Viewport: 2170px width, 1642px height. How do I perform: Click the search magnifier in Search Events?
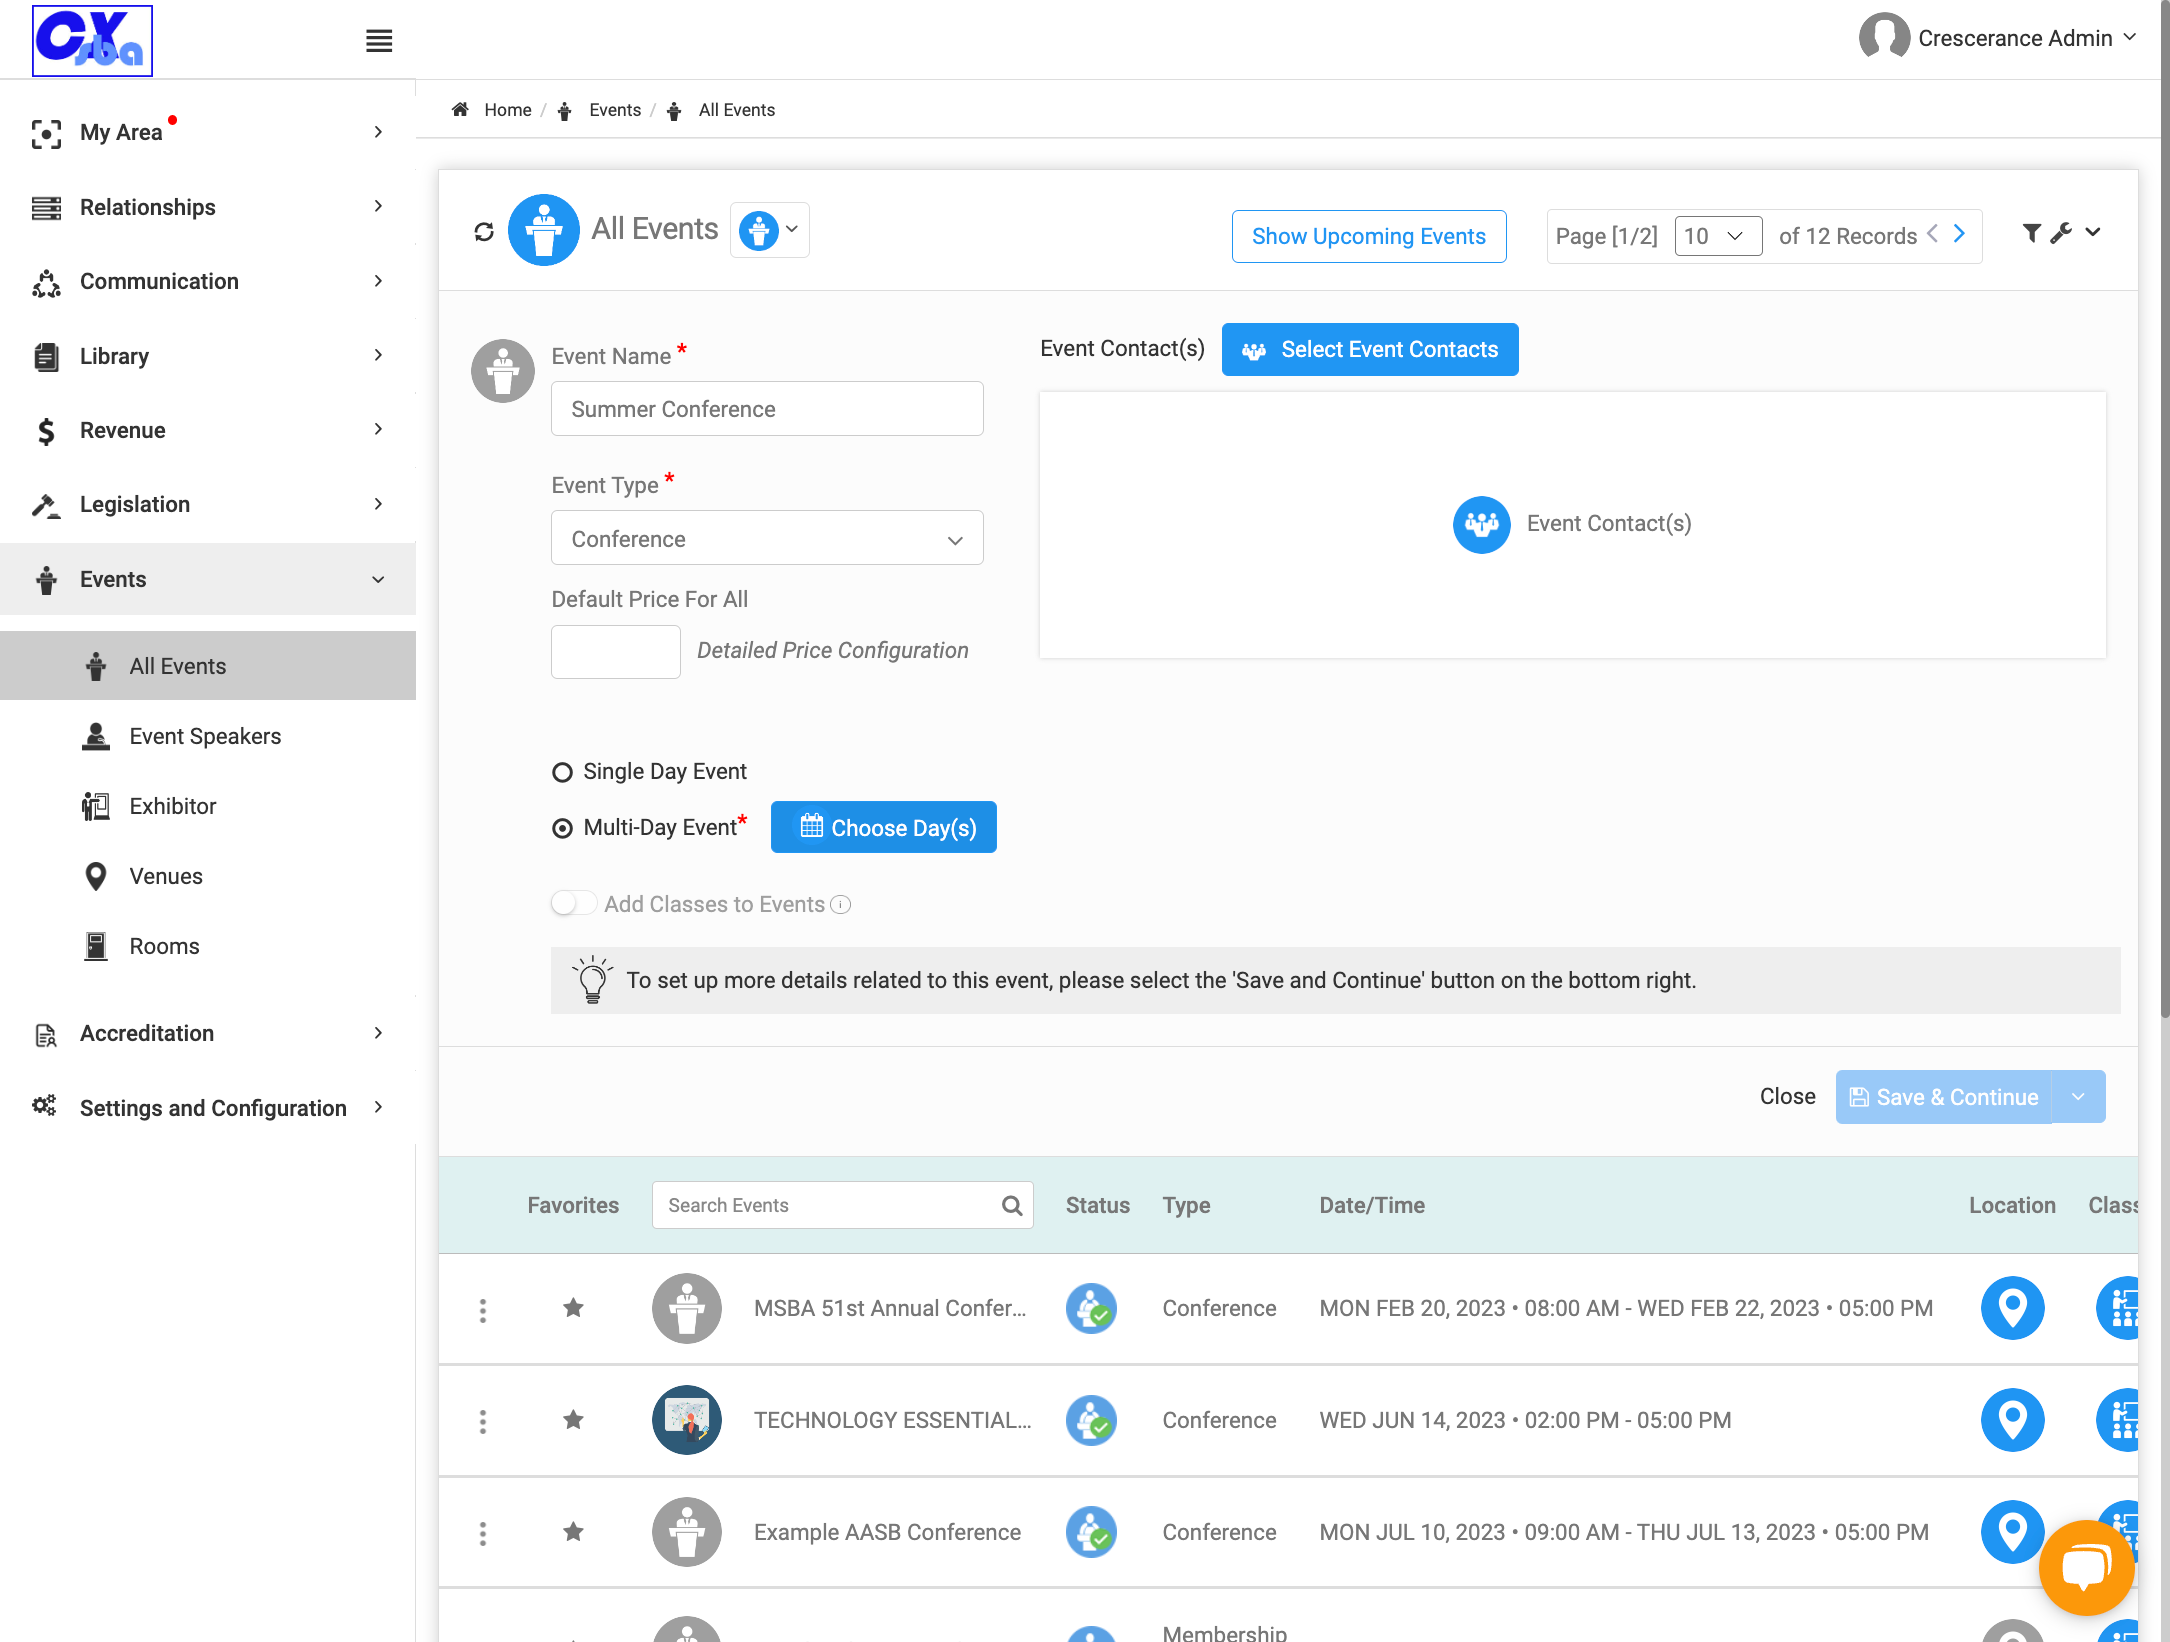pos(1012,1206)
